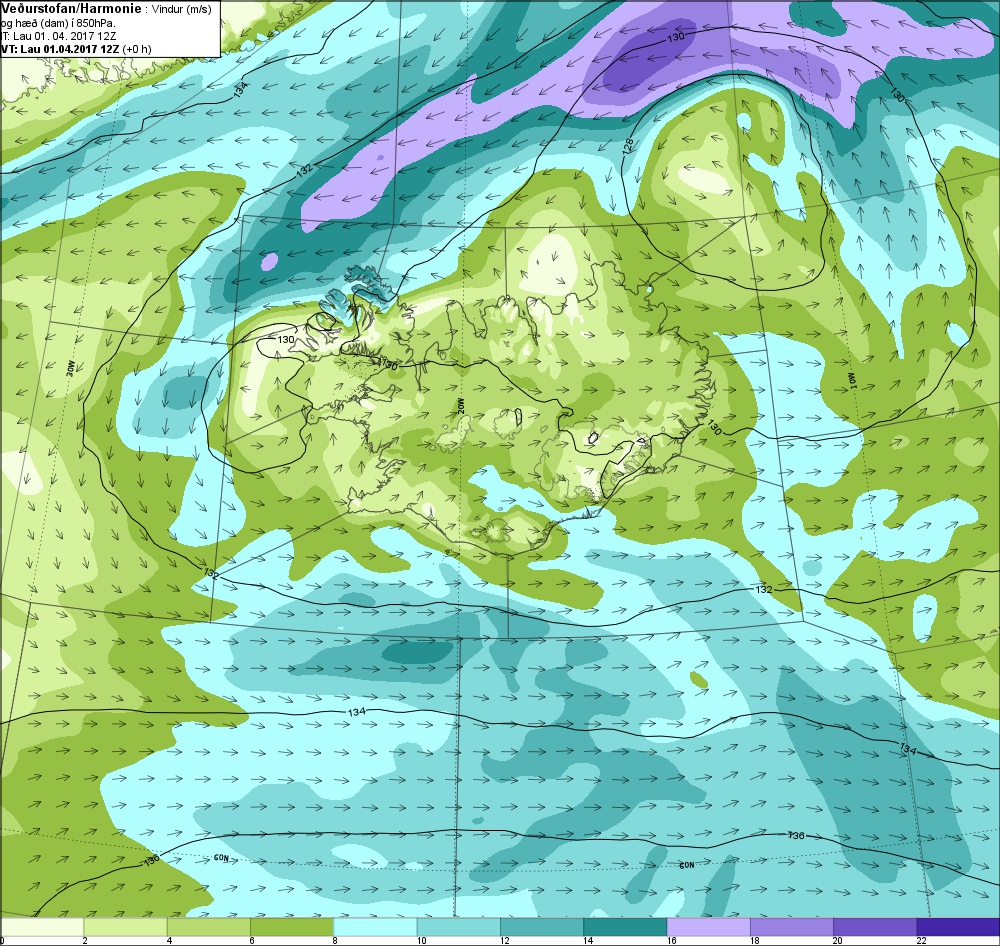Select the 'og hæð (dam) í 850hPa.' line
Viewport: 1000px width, 946px height.
click(x=59, y=23)
